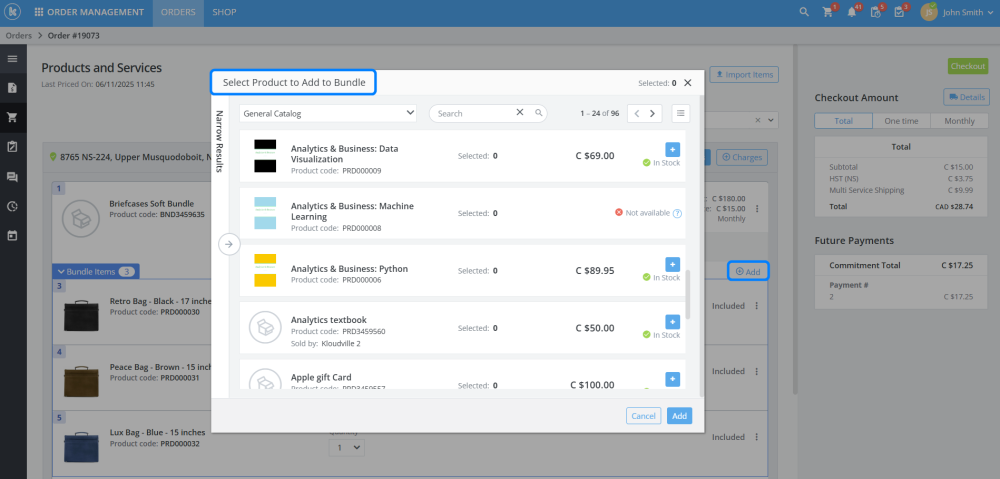Click Import Items button

pyautogui.click(x=744, y=75)
